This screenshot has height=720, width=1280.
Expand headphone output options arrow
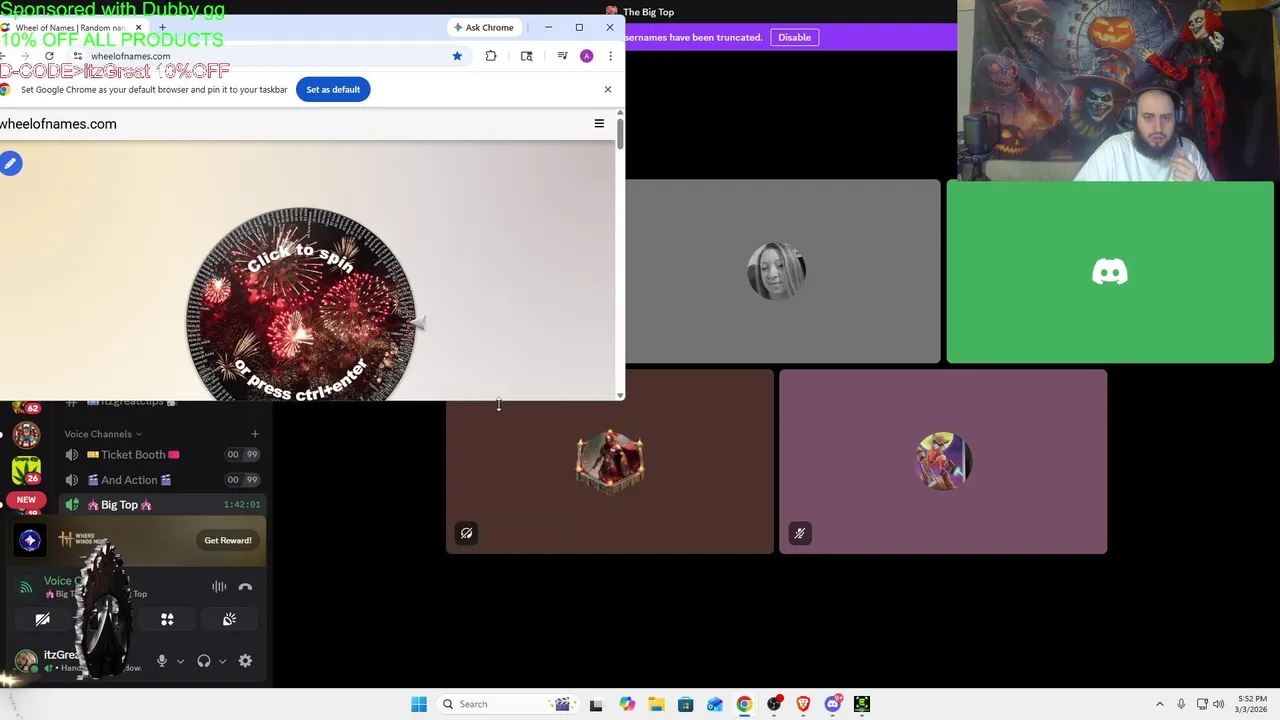[222, 661]
